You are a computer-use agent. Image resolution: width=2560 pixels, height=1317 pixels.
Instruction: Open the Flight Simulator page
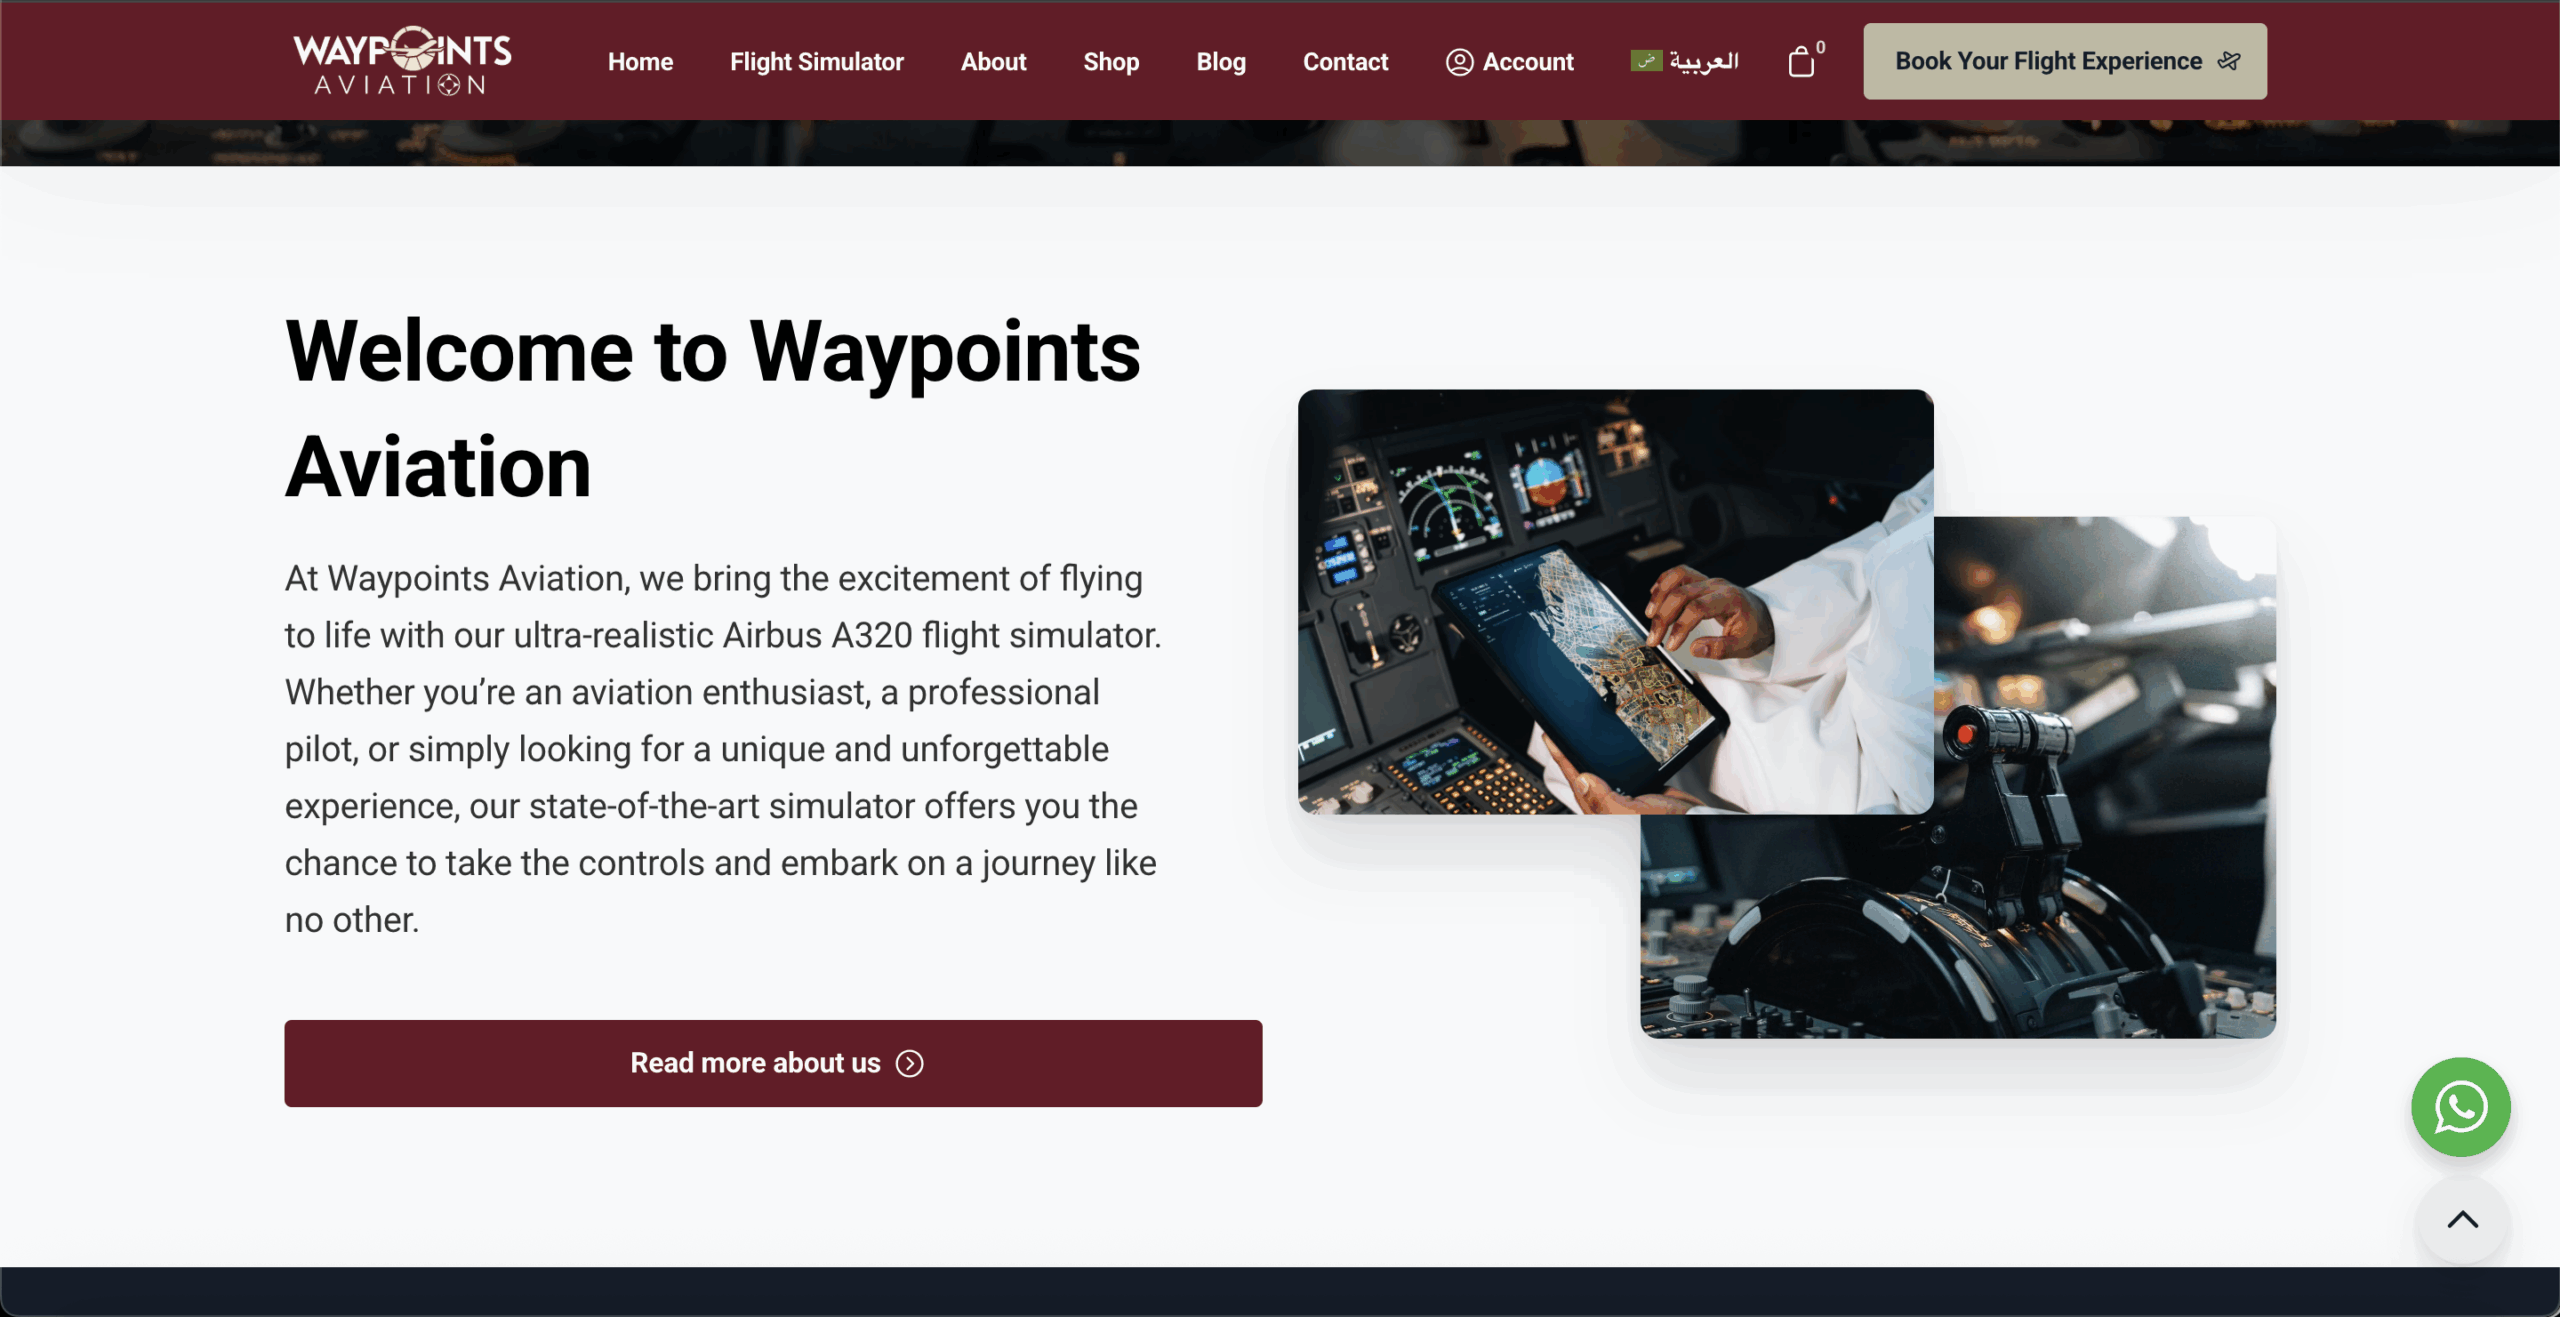(x=816, y=62)
